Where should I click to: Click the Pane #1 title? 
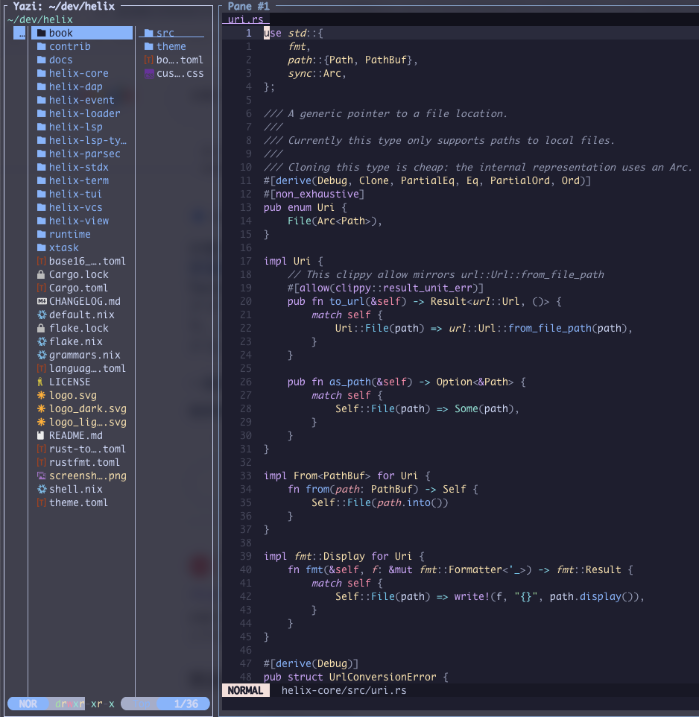pyautogui.click(x=249, y=6)
